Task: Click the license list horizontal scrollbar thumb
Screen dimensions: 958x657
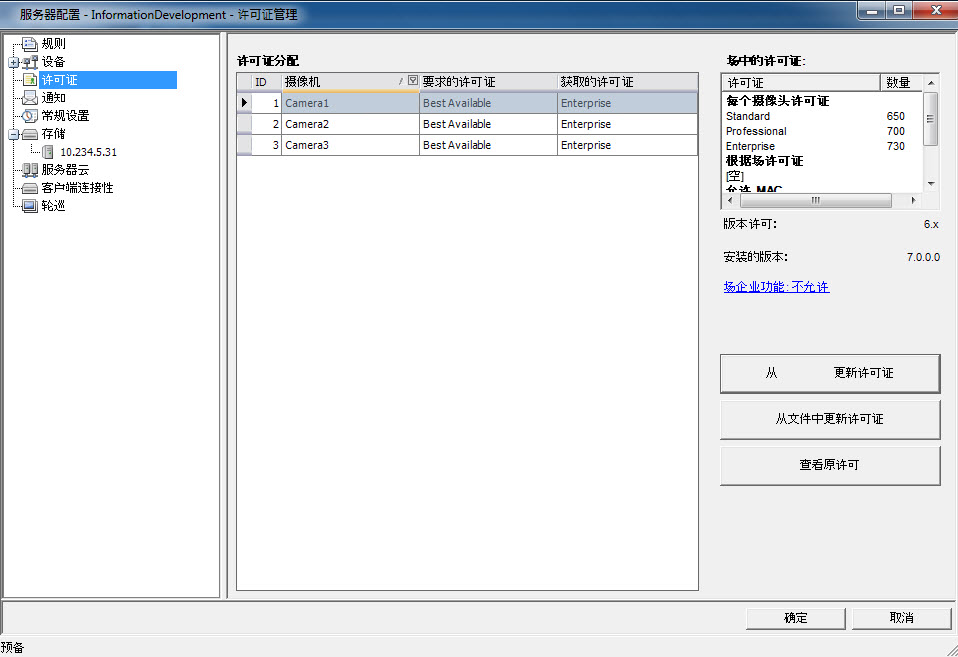Action: [x=816, y=200]
